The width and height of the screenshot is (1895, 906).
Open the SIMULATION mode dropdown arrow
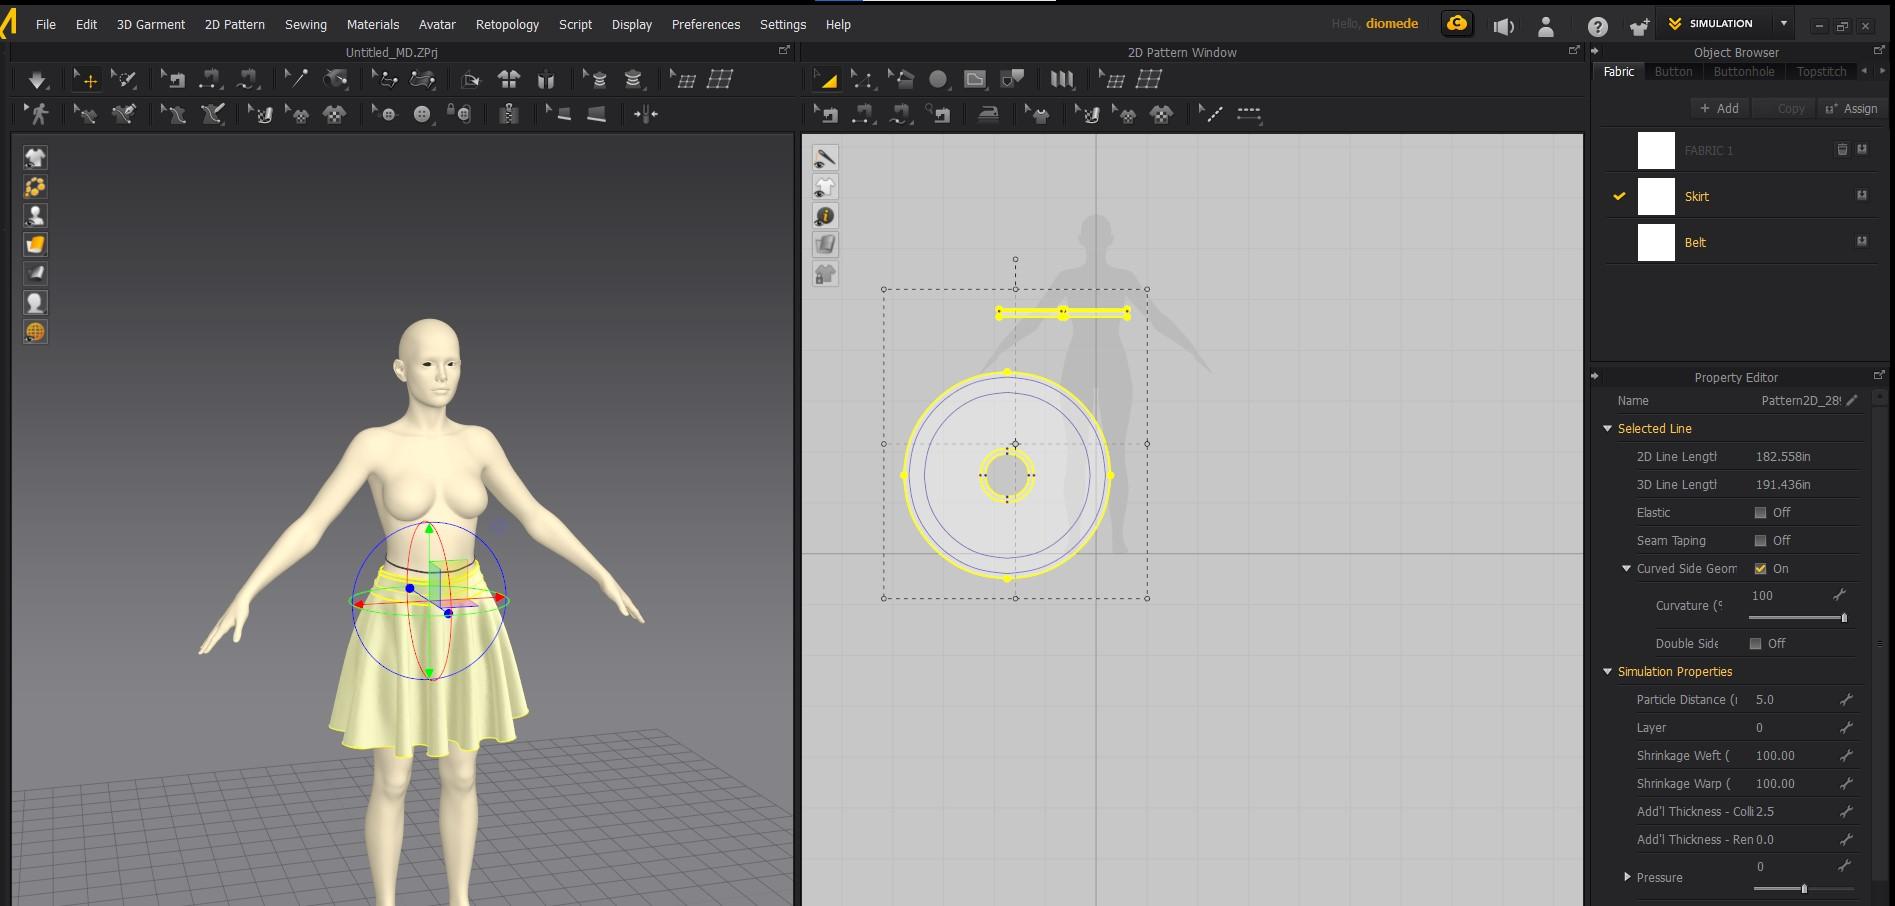(x=1783, y=24)
